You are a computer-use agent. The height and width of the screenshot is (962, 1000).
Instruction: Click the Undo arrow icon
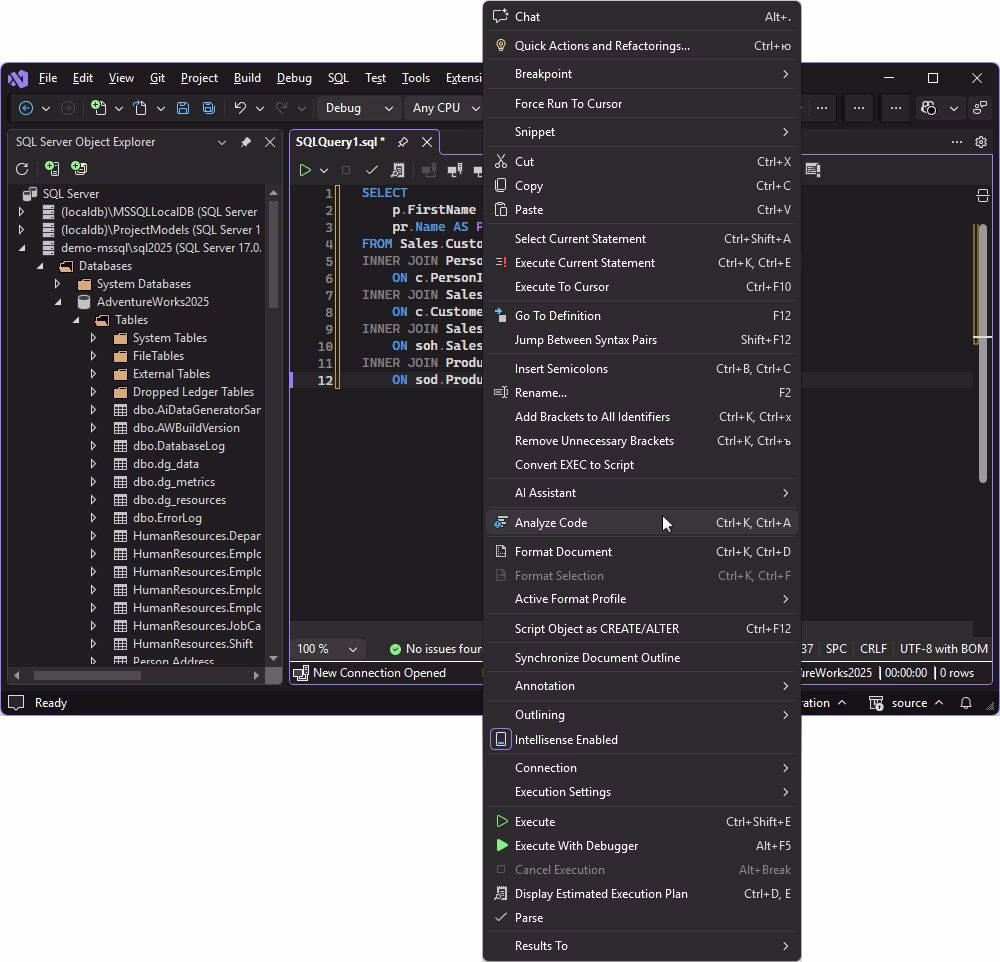240,108
